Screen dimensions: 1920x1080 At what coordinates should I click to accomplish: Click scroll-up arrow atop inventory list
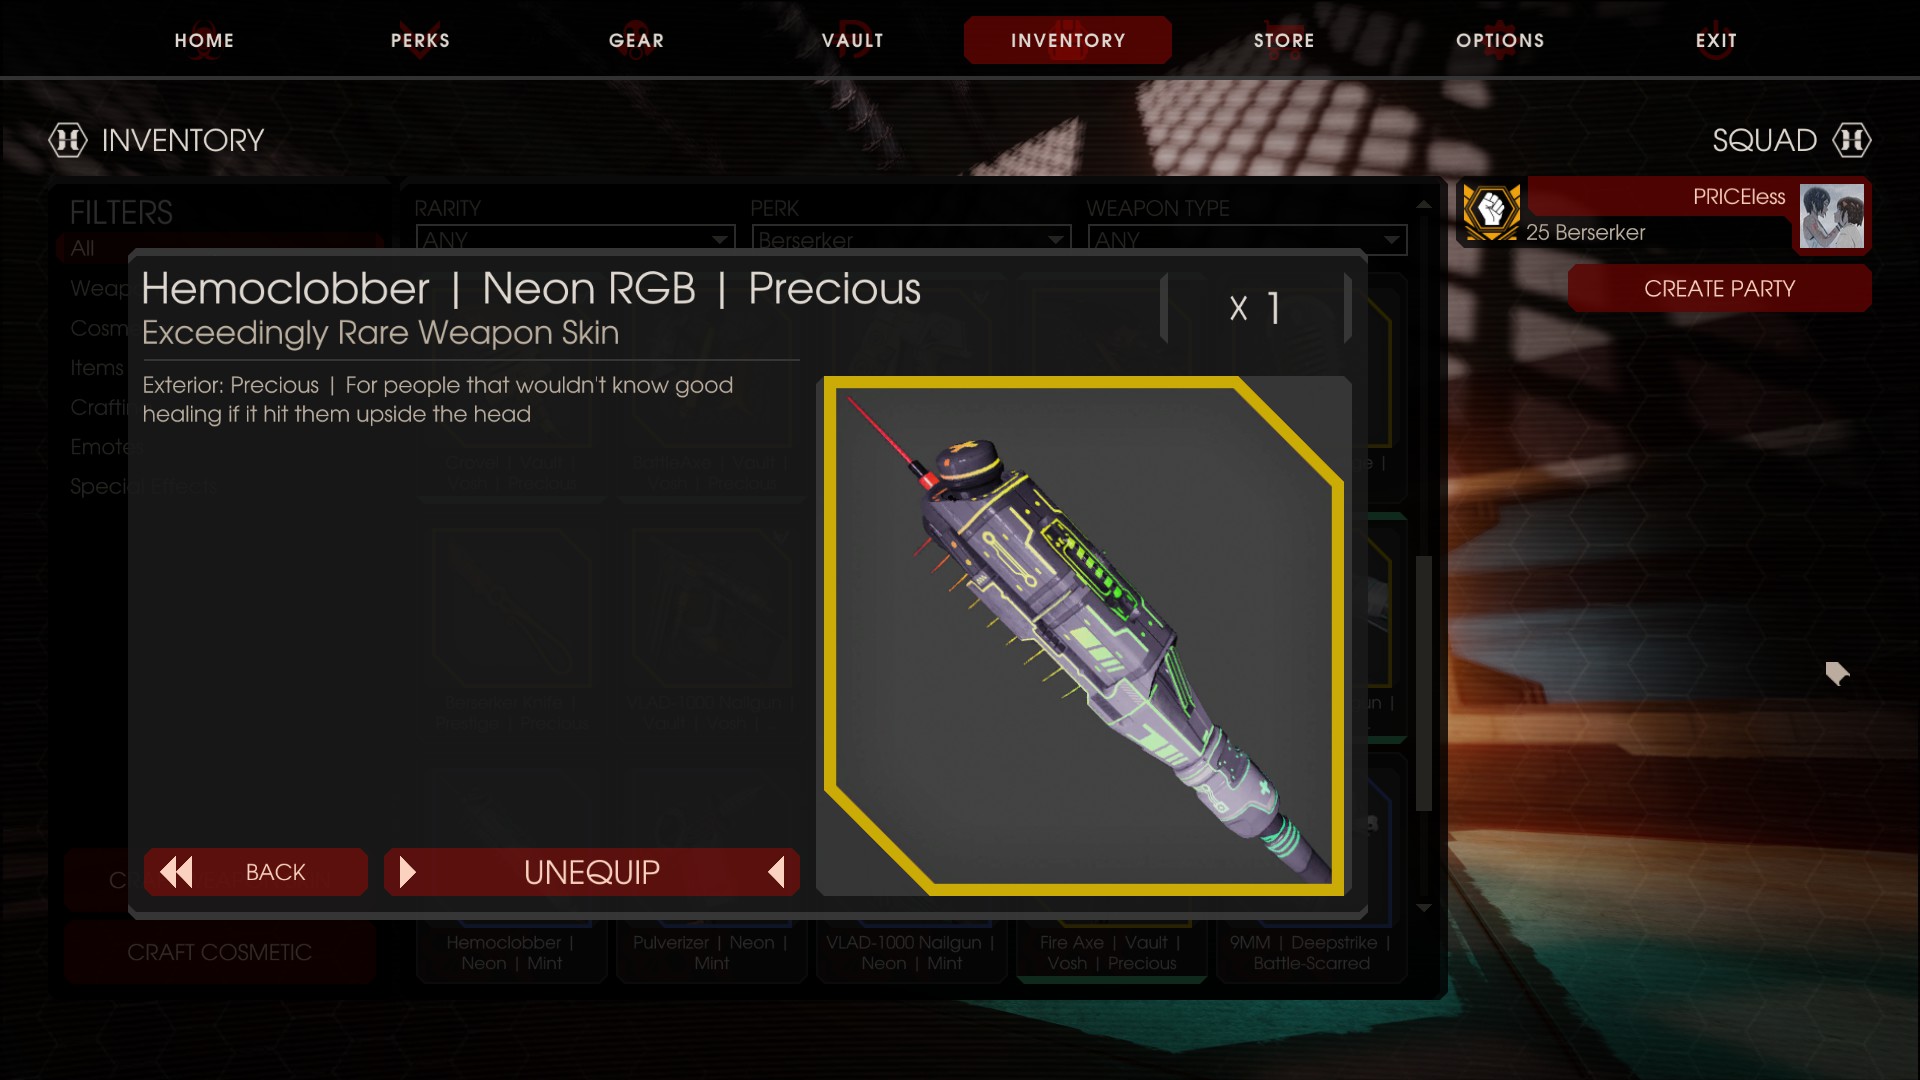[1424, 204]
